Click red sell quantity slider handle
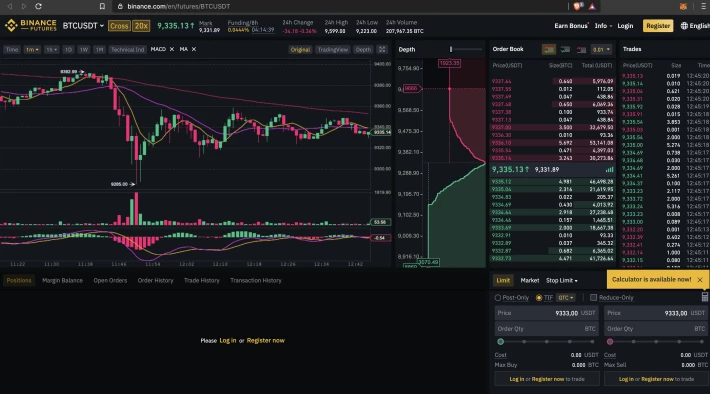The width and height of the screenshot is (710, 394). [610, 341]
